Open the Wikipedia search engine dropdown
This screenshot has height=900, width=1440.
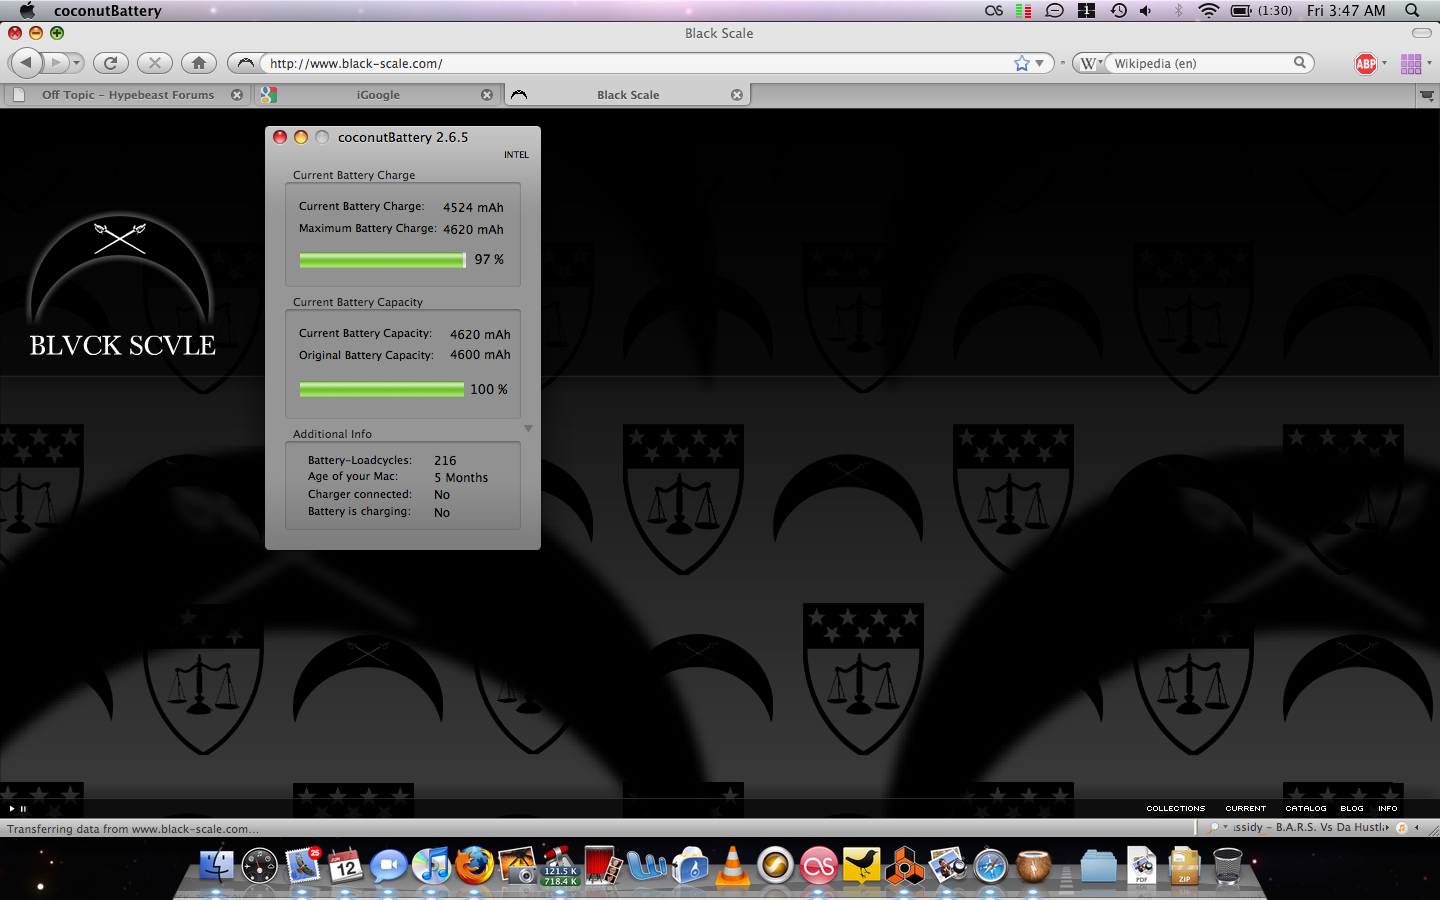point(1090,63)
